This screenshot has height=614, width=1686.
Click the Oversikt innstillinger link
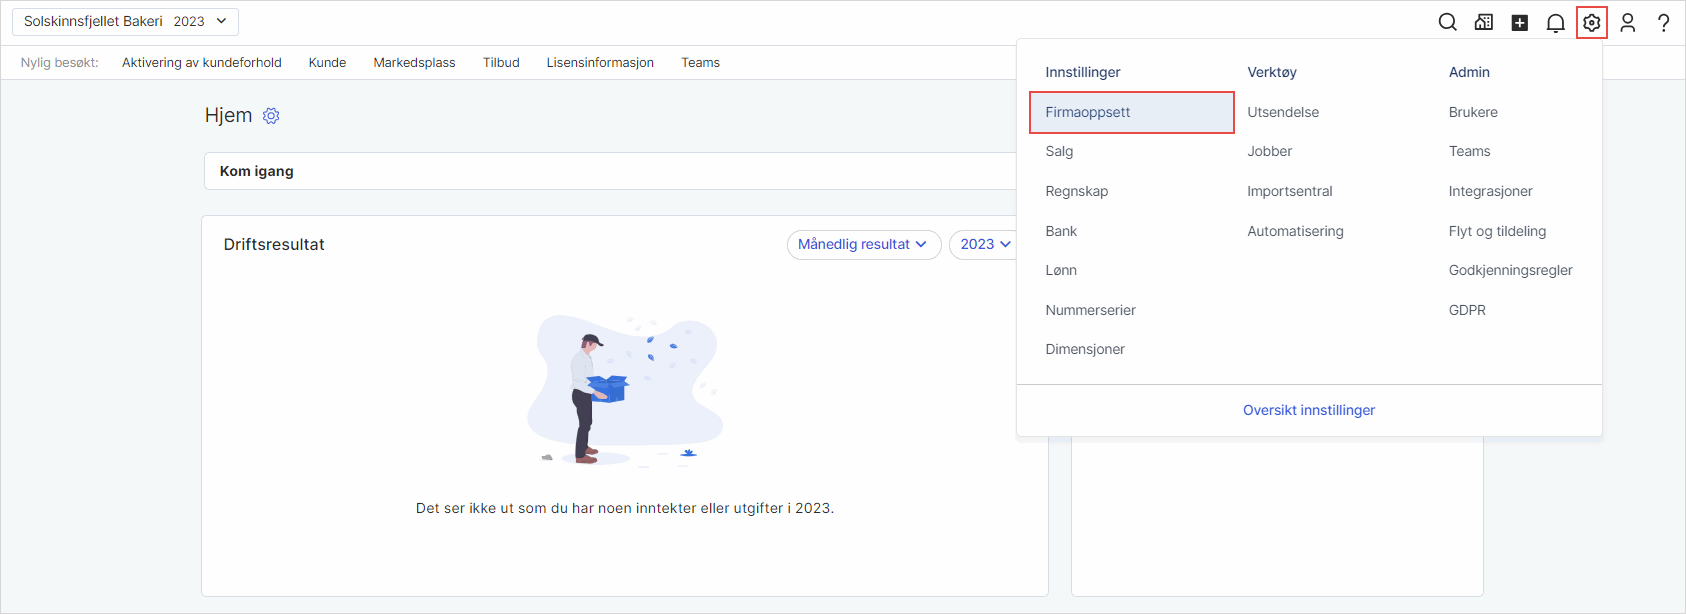click(x=1308, y=410)
